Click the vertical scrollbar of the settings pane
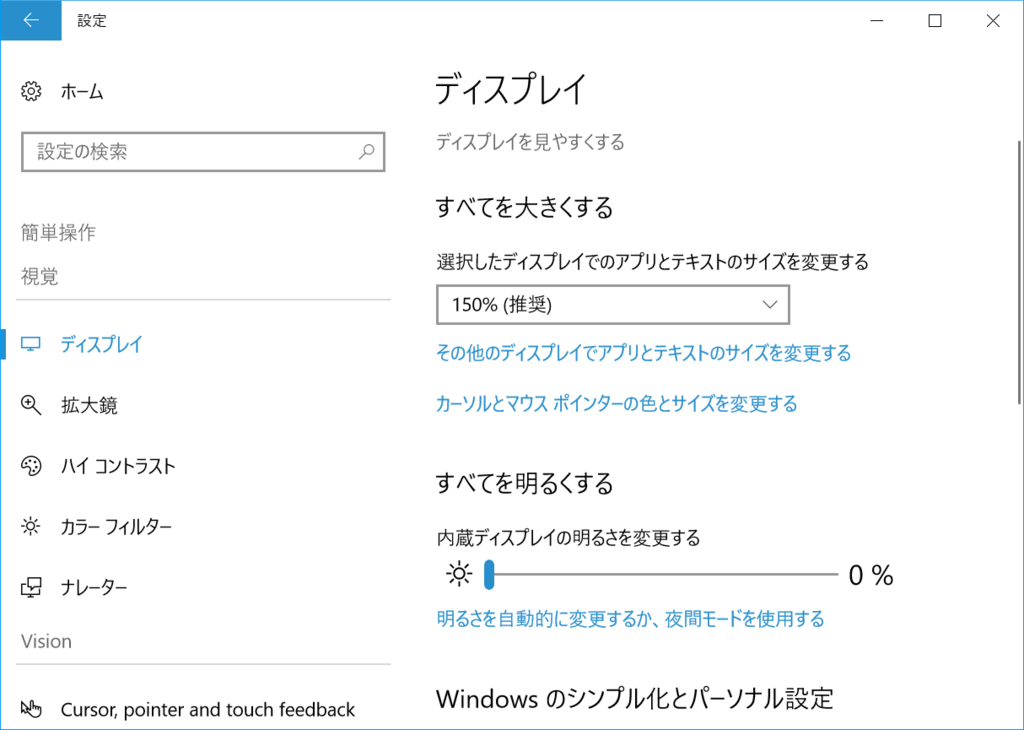The width and height of the screenshot is (1024, 730). (1018, 273)
